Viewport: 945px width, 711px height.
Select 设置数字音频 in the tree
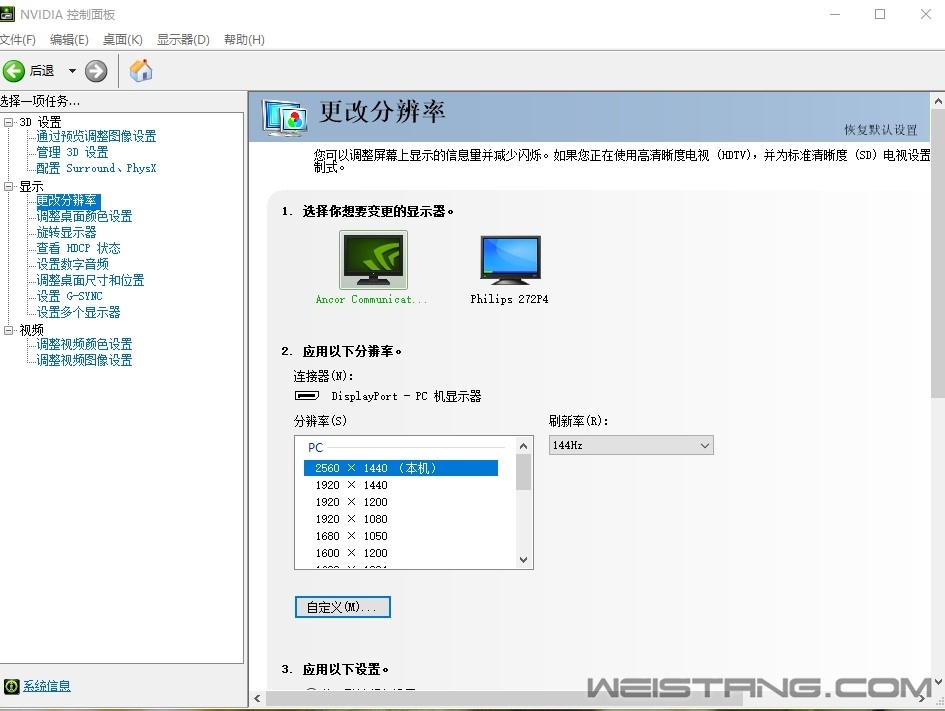coord(72,264)
